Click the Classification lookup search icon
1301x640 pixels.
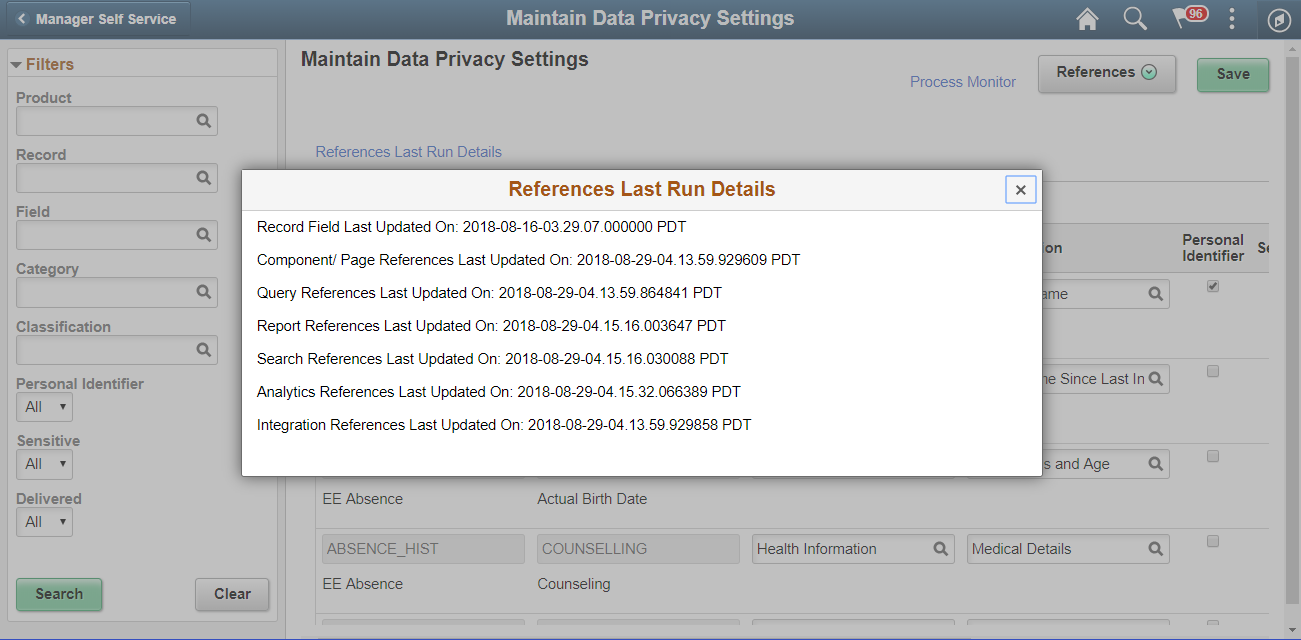pyautogui.click(x=204, y=350)
